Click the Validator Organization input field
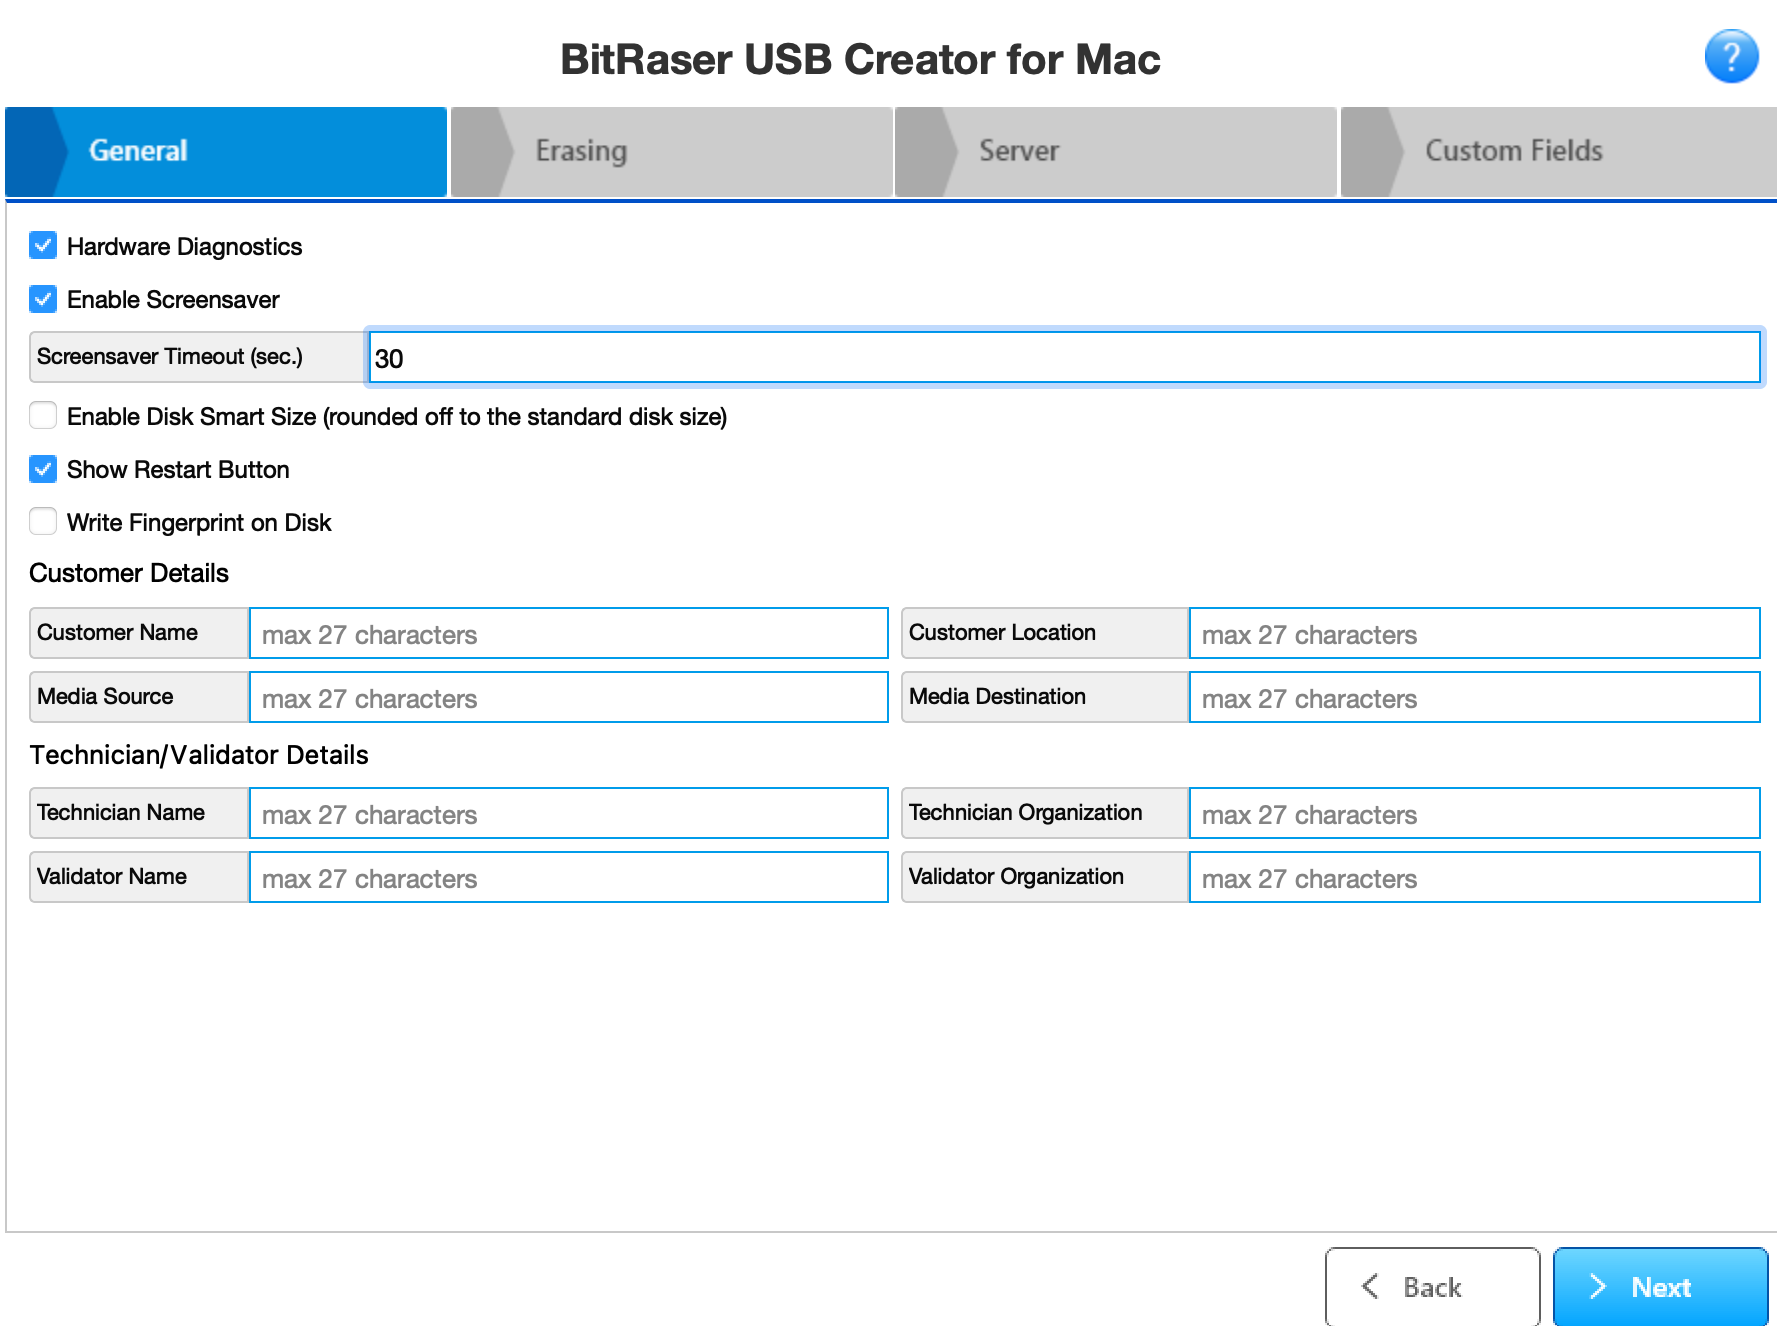 point(1474,878)
